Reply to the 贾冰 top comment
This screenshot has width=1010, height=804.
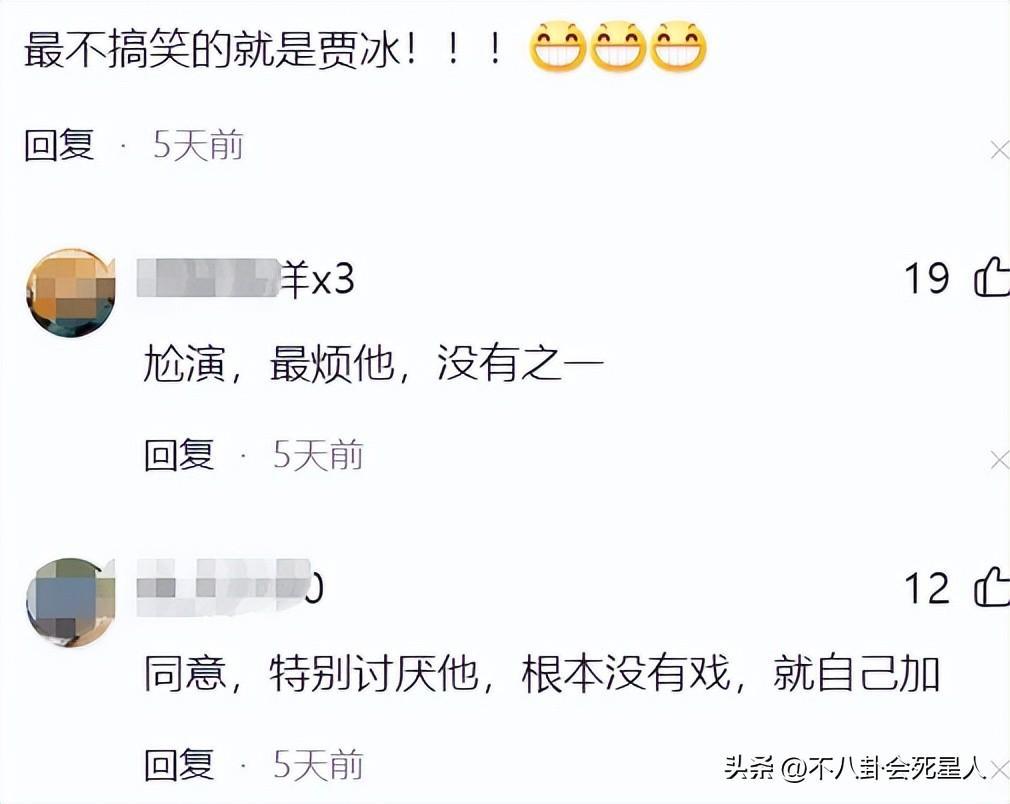[x=59, y=145]
